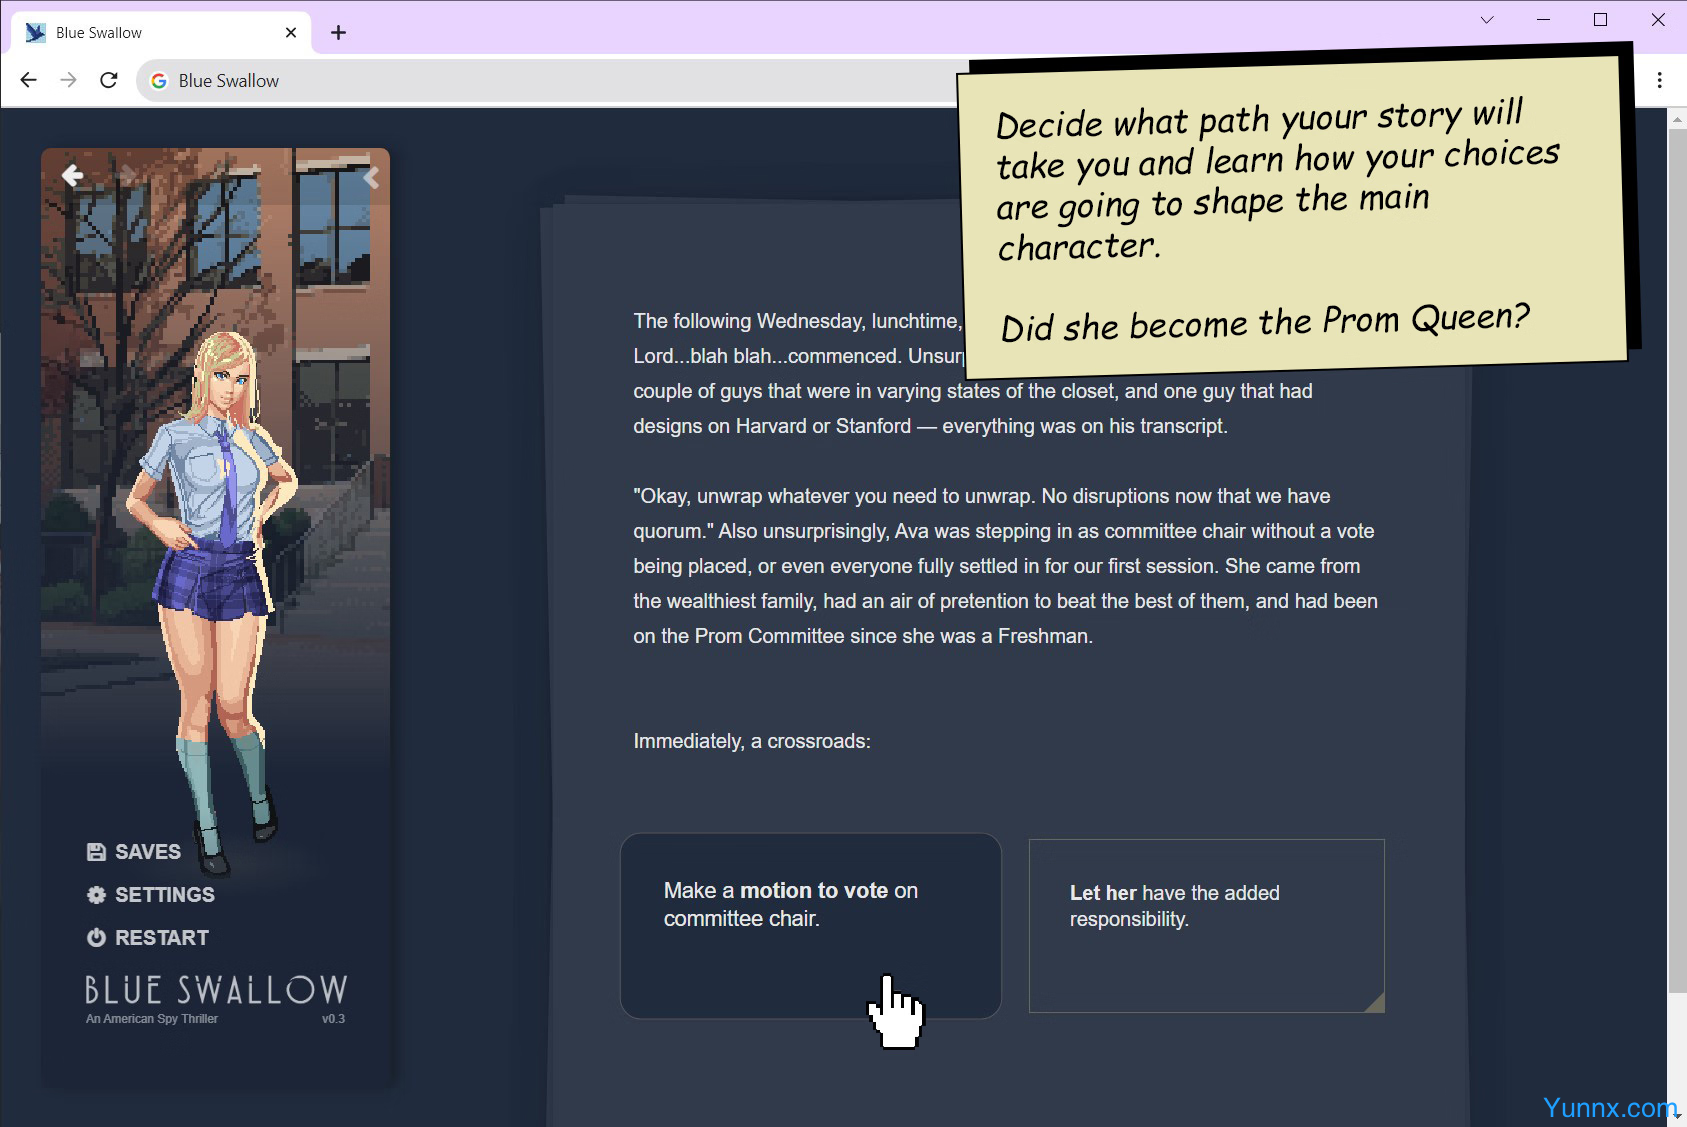The image size is (1687, 1127).
Task: Click the settings gear icon
Action: [96, 895]
